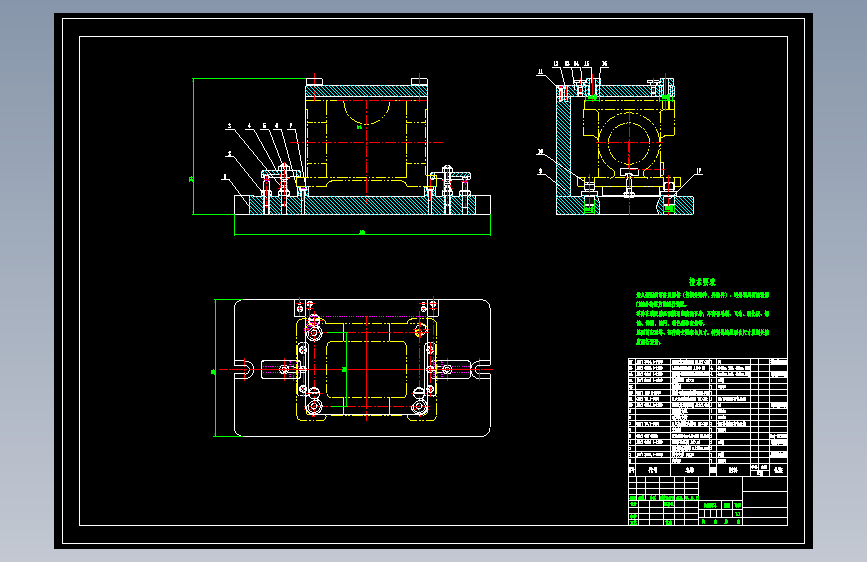
Task: Select the green technical requirements heading
Action: [702, 282]
